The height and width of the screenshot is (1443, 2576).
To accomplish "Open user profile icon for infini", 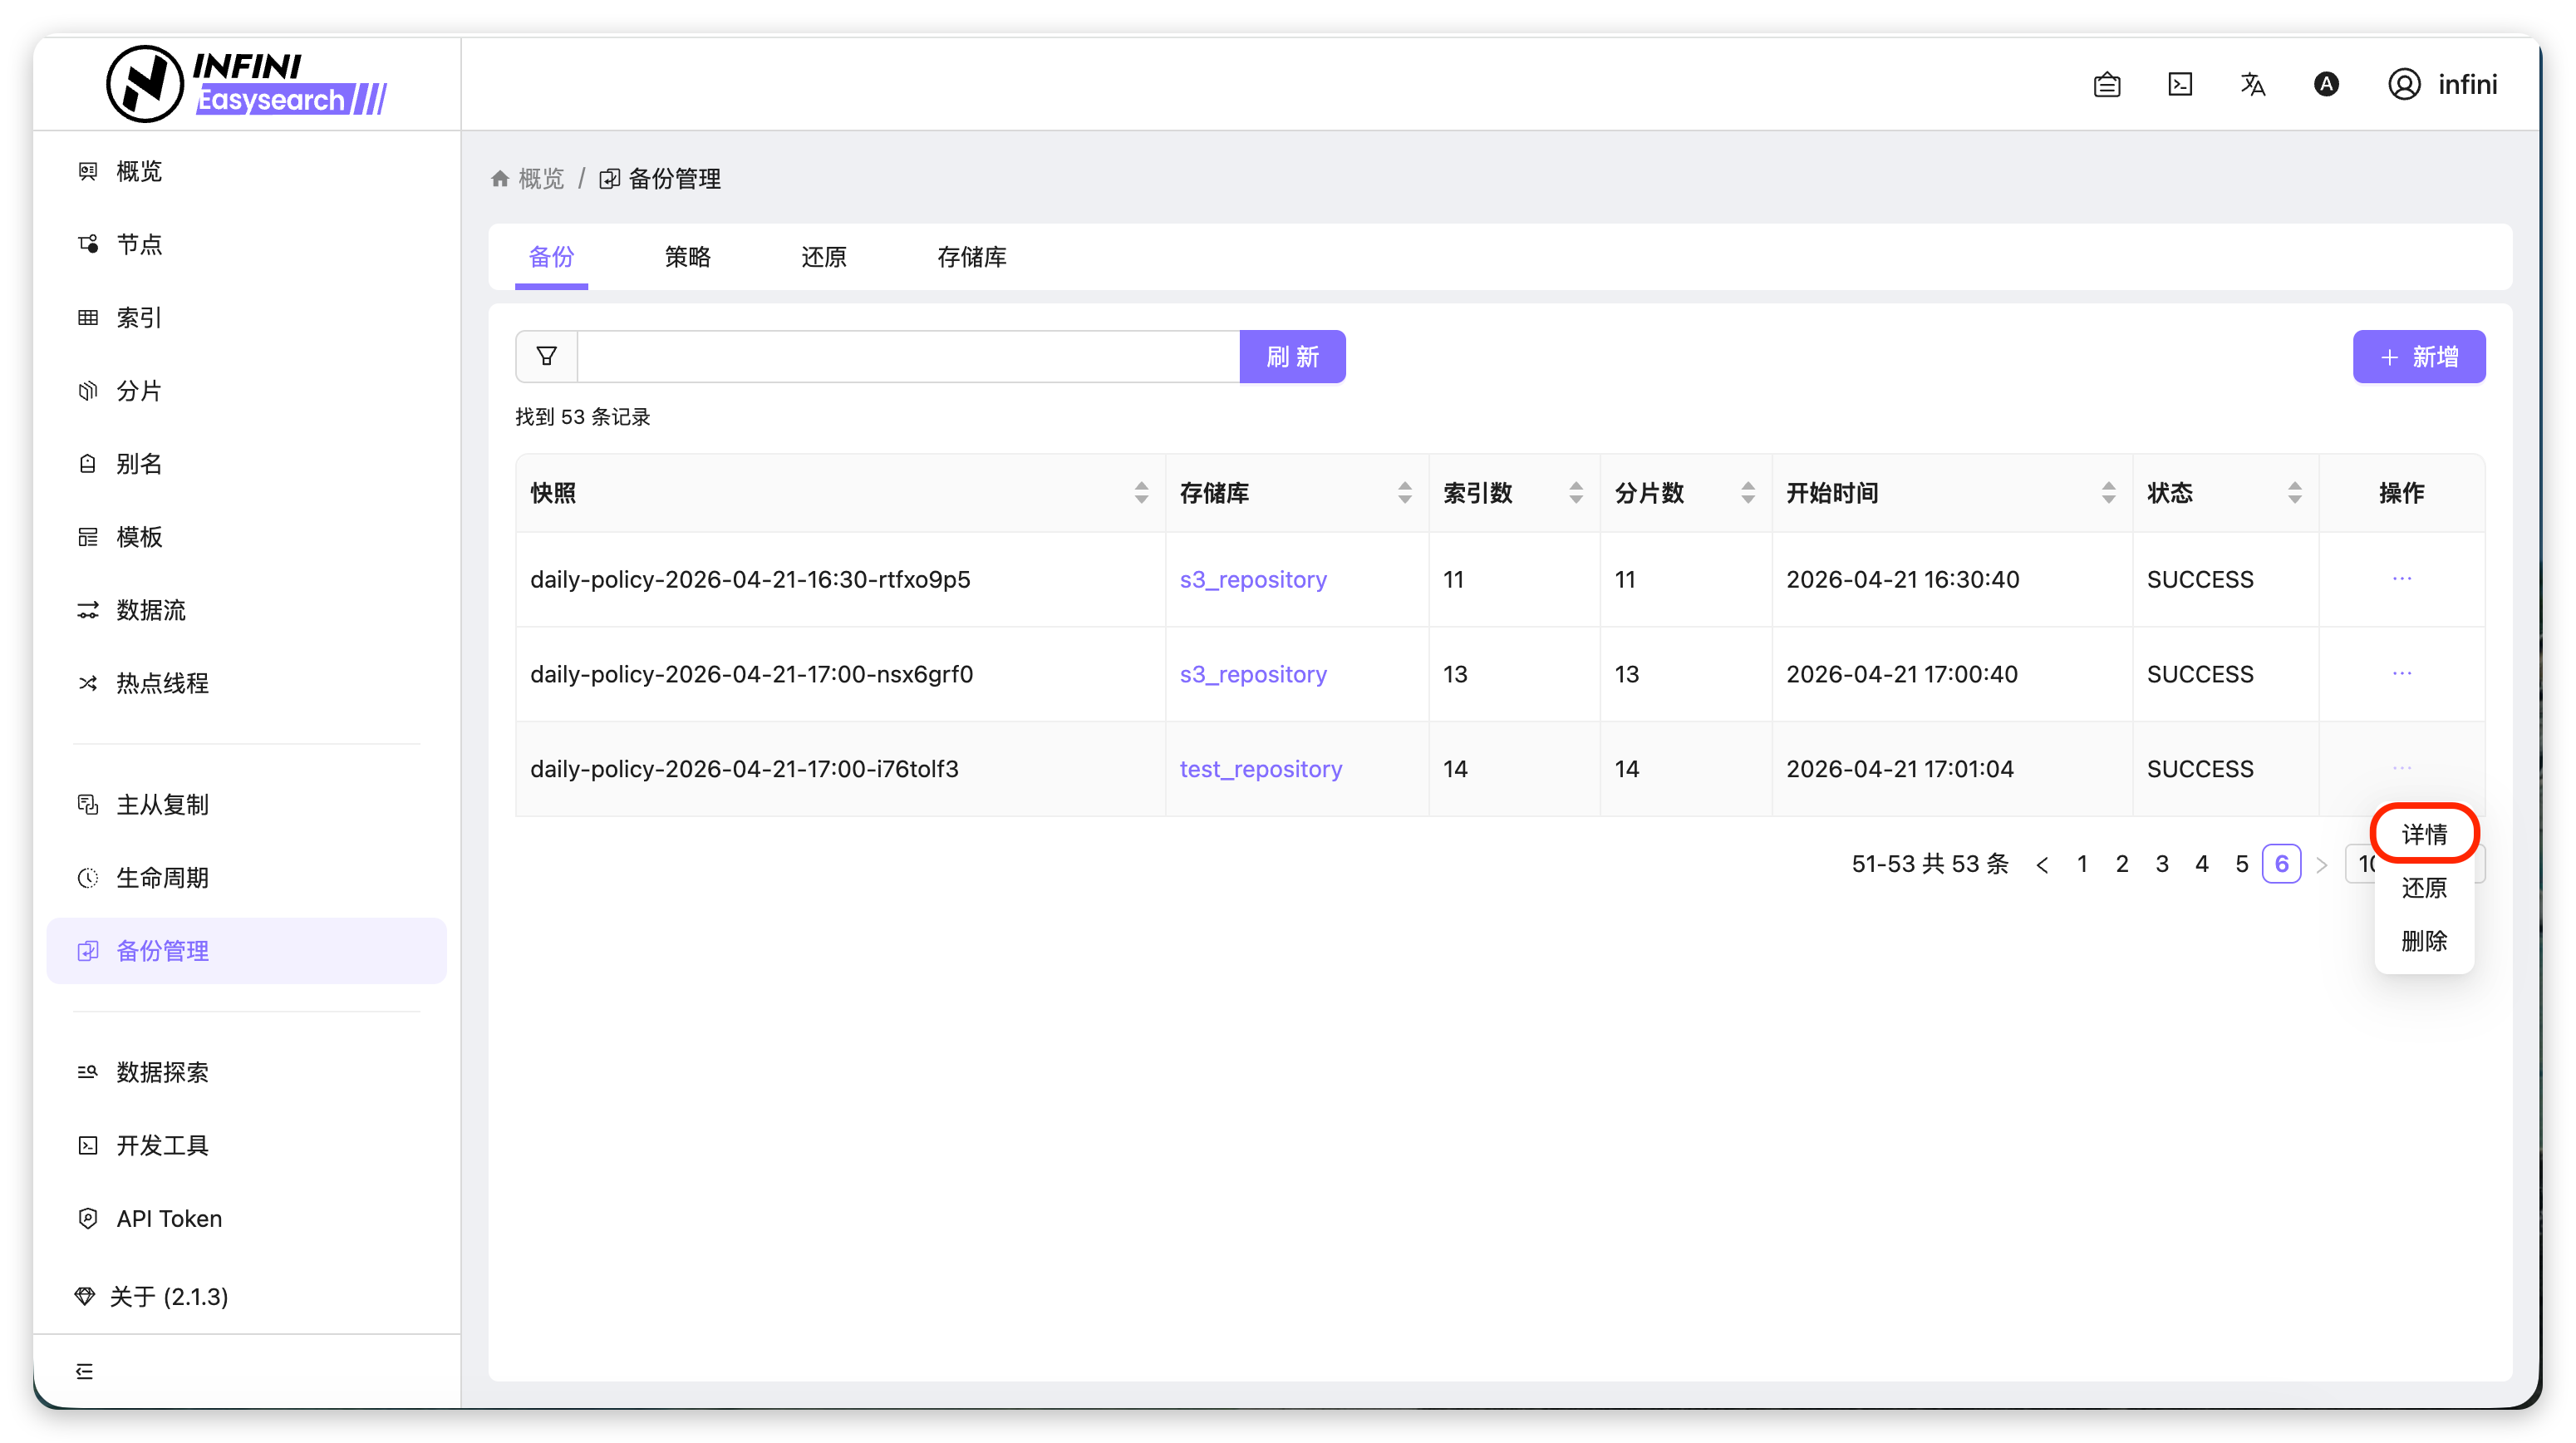I will click(2404, 85).
